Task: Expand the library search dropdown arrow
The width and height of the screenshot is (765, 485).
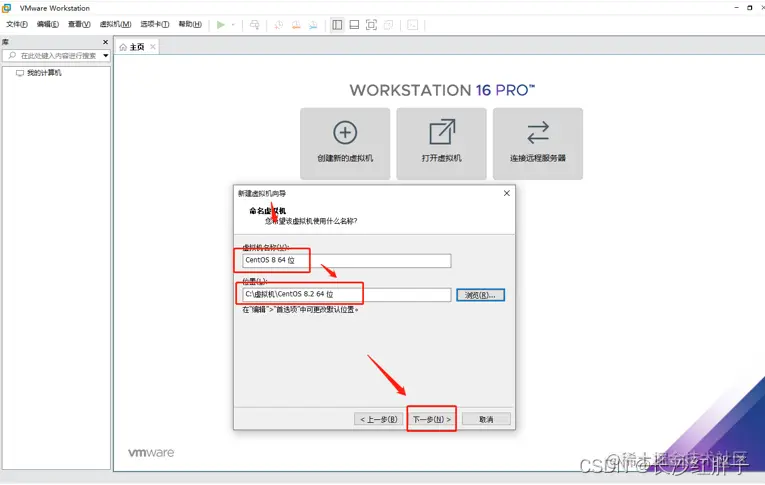Action: click(x=105, y=56)
